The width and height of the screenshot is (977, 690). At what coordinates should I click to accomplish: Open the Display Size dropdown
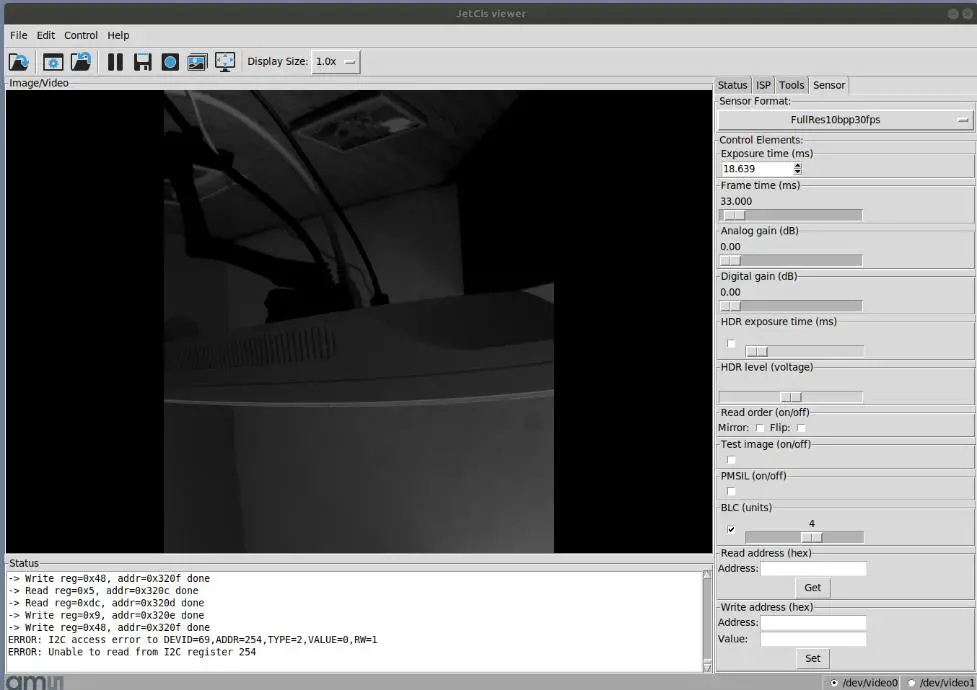[336, 62]
